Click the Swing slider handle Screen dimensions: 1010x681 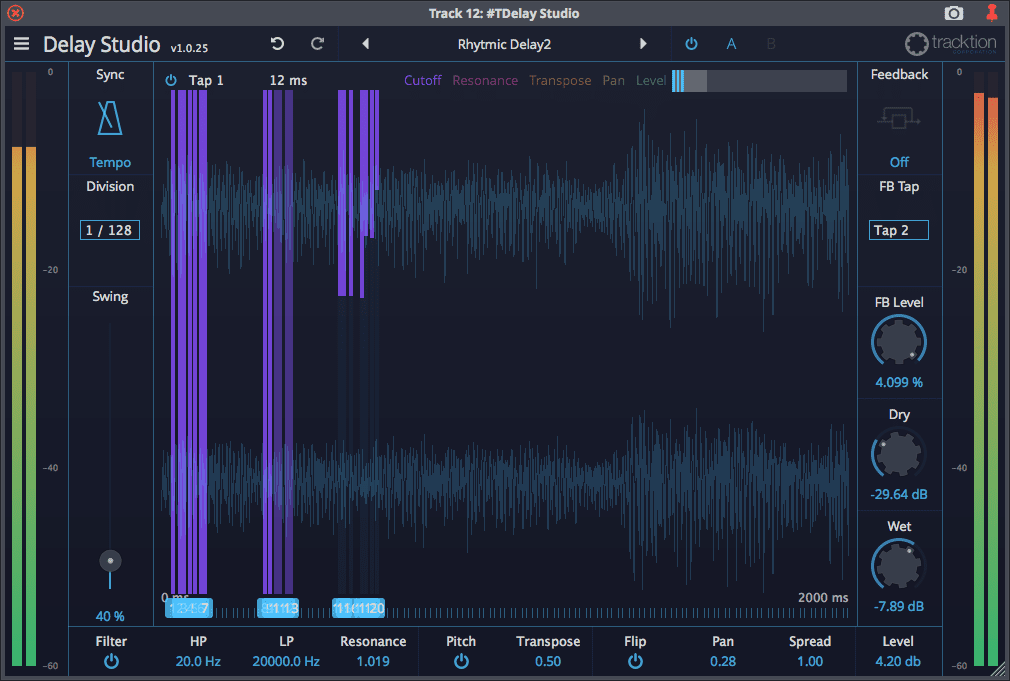111,561
